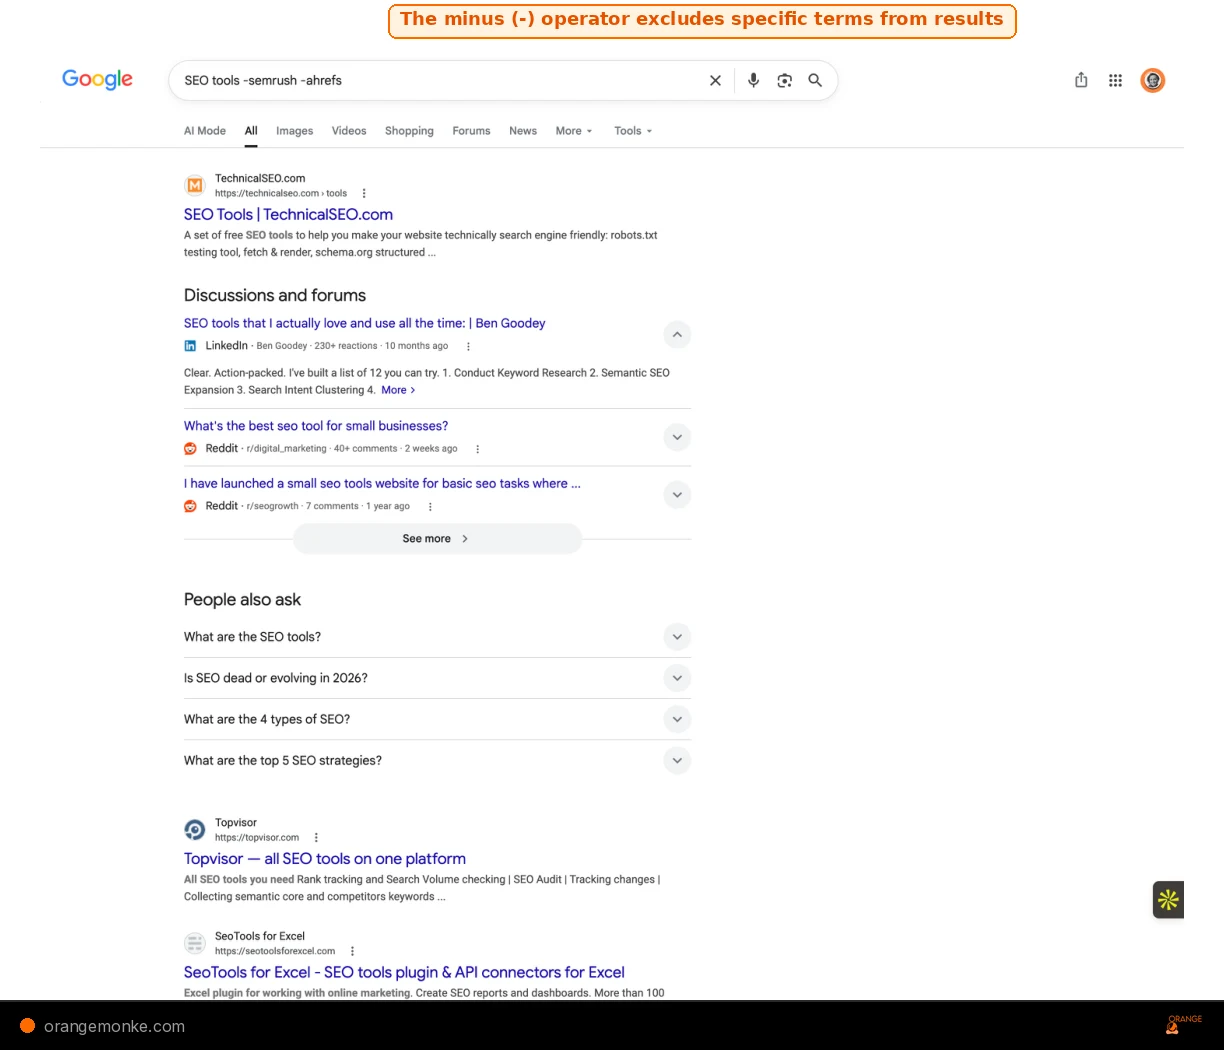Click the https://topvisor.com URL text

[x=257, y=838]
